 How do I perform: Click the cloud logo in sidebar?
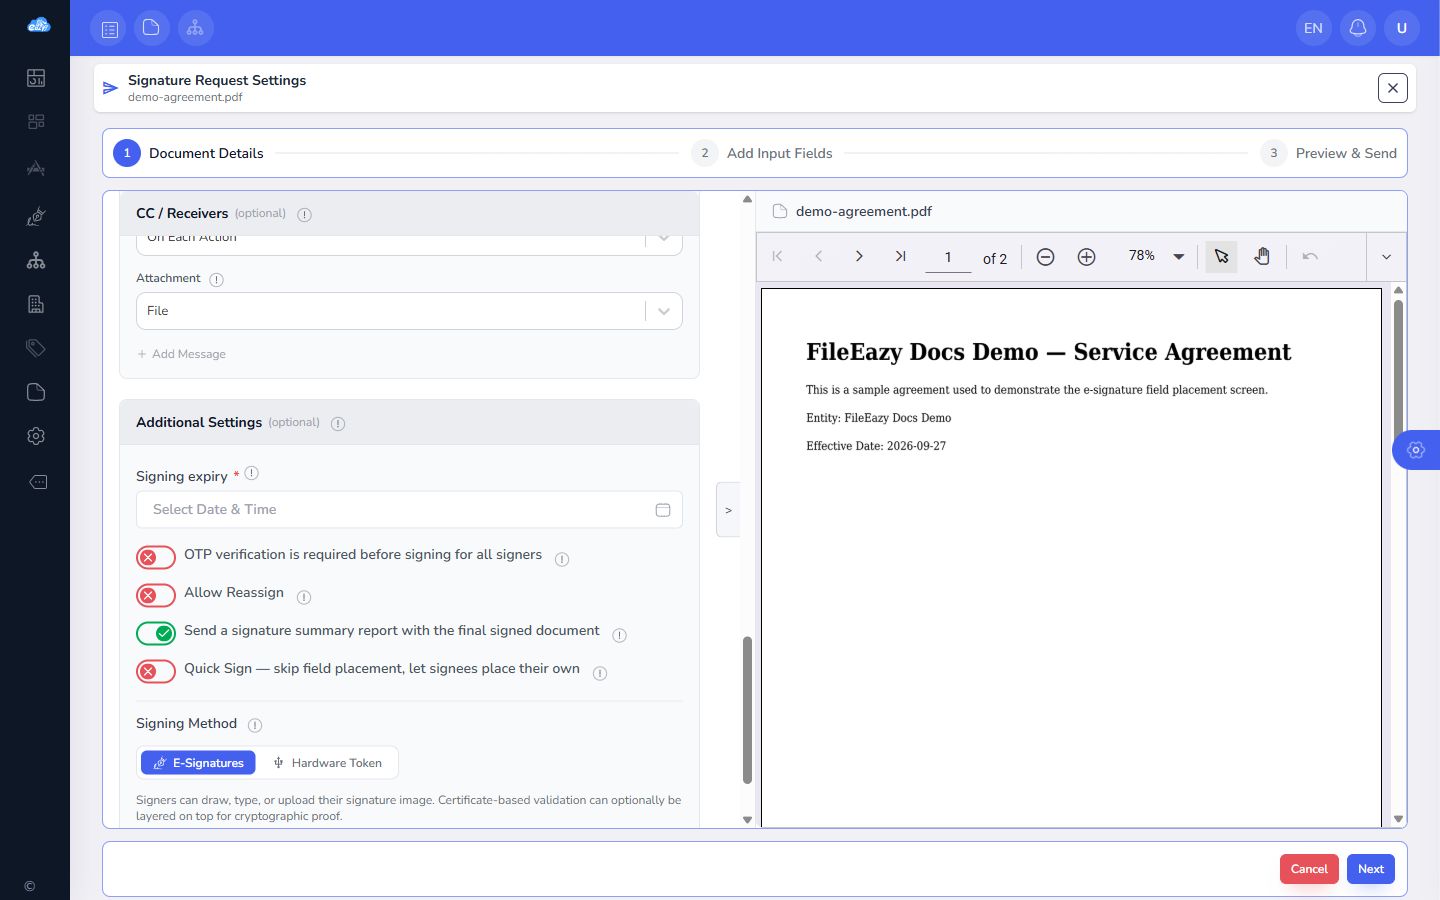tap(38, 25)
